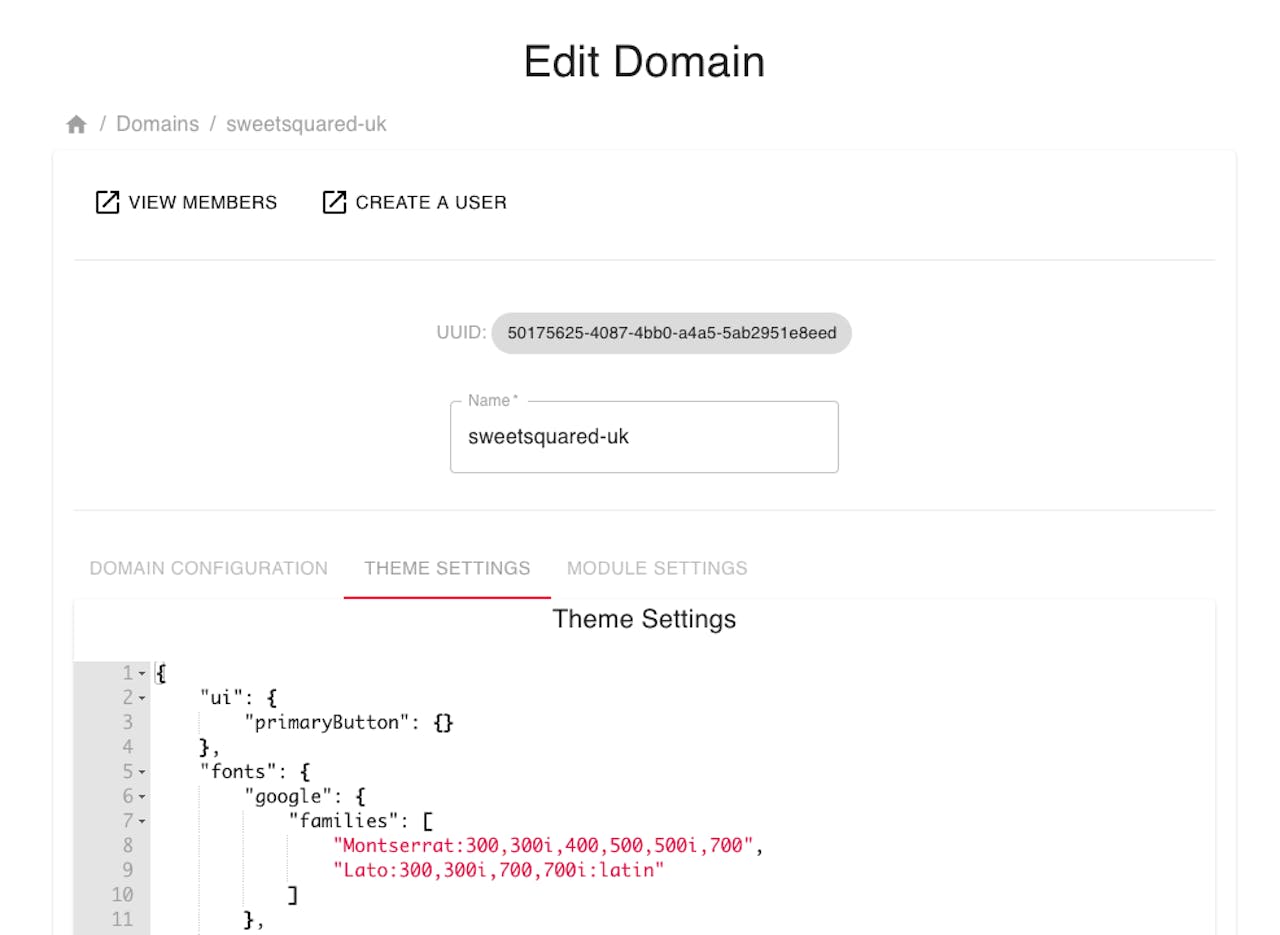
Task: Click the Create a User external link icon
Action: tap(334, 202)
